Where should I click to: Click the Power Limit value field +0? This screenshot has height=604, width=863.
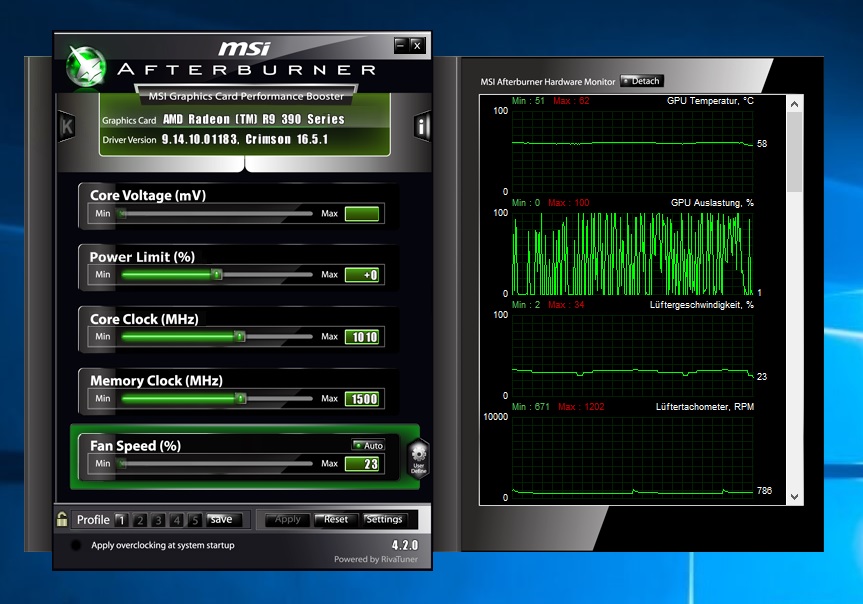click(x=362, y=275)
